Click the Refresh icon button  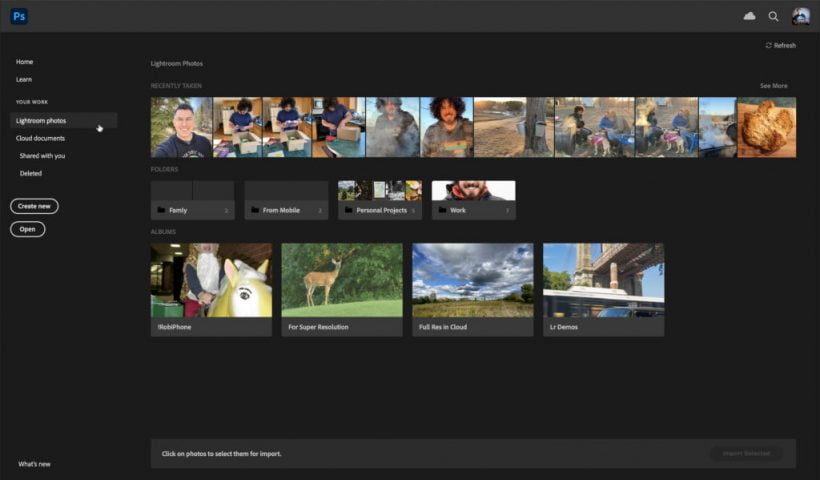point(769,45)
